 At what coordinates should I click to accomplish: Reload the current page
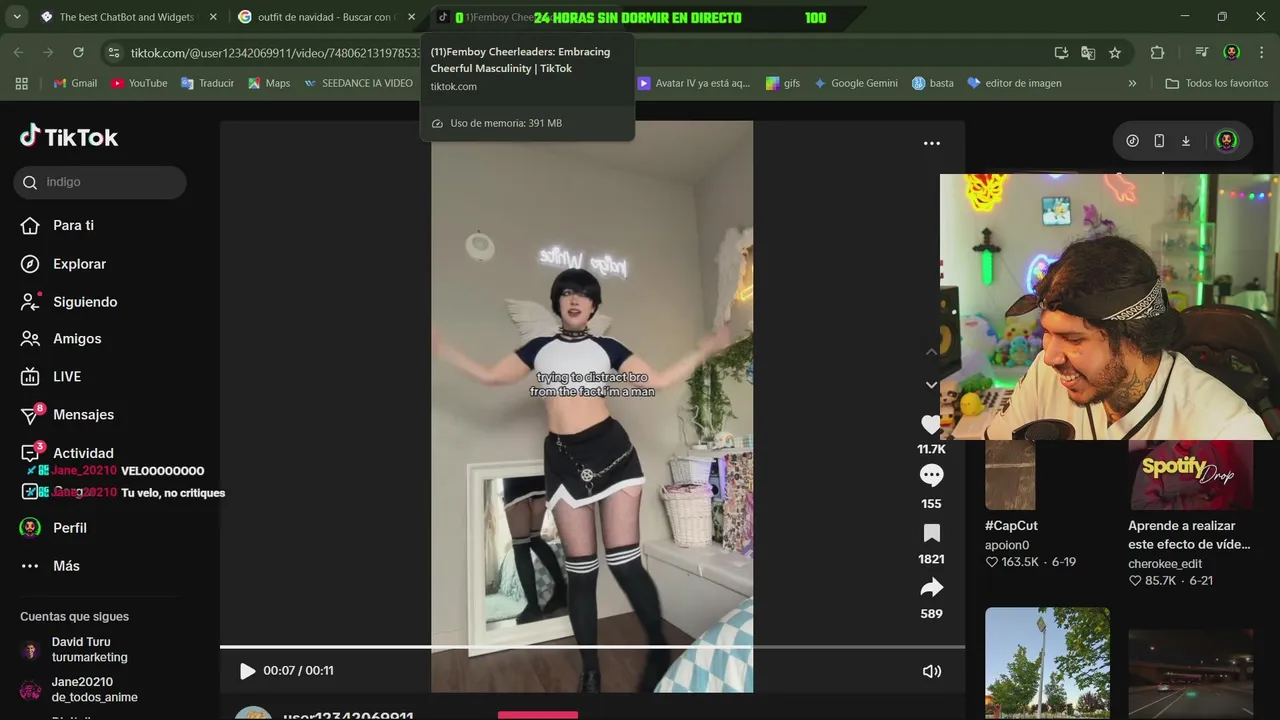click(x=78, y=52)
